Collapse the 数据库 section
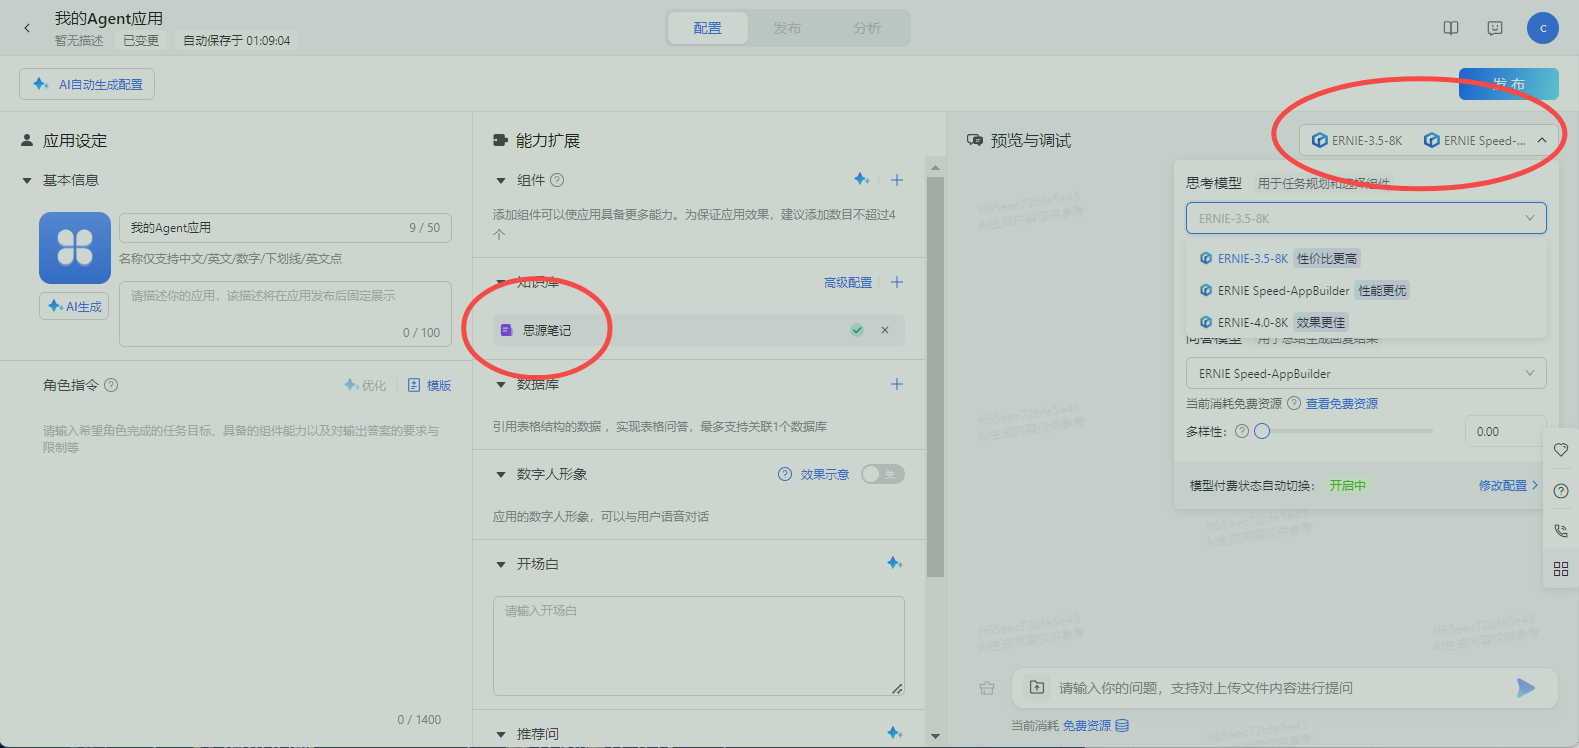1579x748 pixels. pyautogui.click(x=501, y=385)
